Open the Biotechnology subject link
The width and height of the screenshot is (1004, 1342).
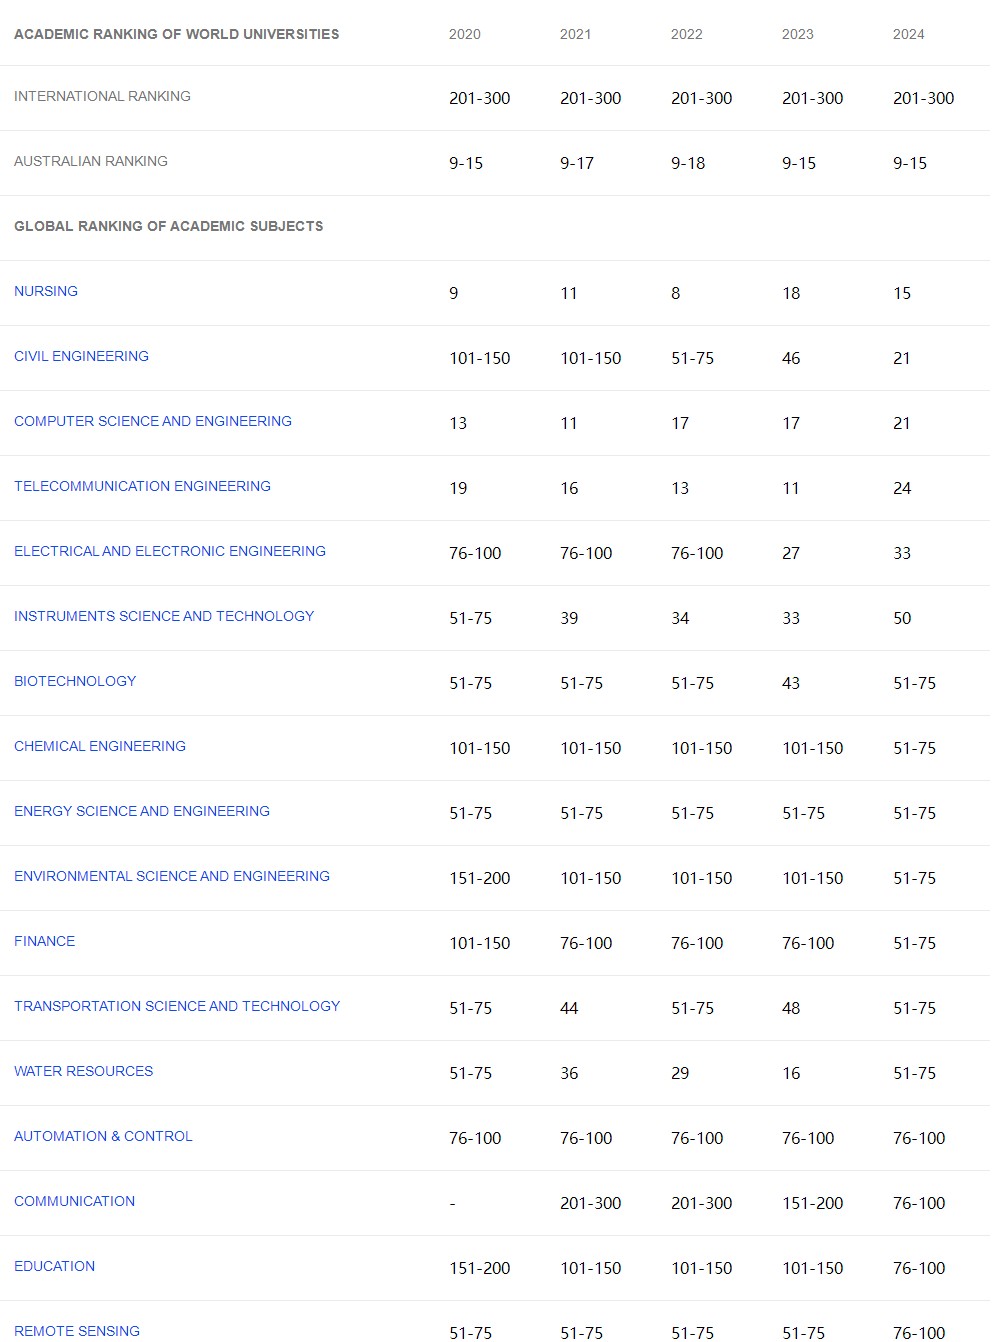75,681
